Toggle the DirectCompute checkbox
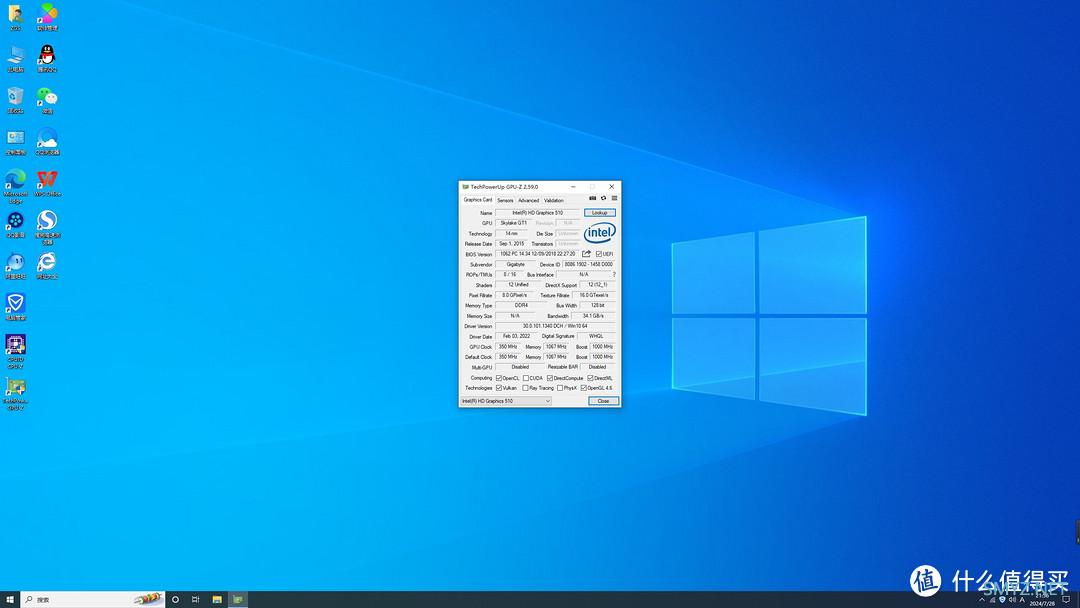This screenshot has width=1080, height=608. point(550,378)
